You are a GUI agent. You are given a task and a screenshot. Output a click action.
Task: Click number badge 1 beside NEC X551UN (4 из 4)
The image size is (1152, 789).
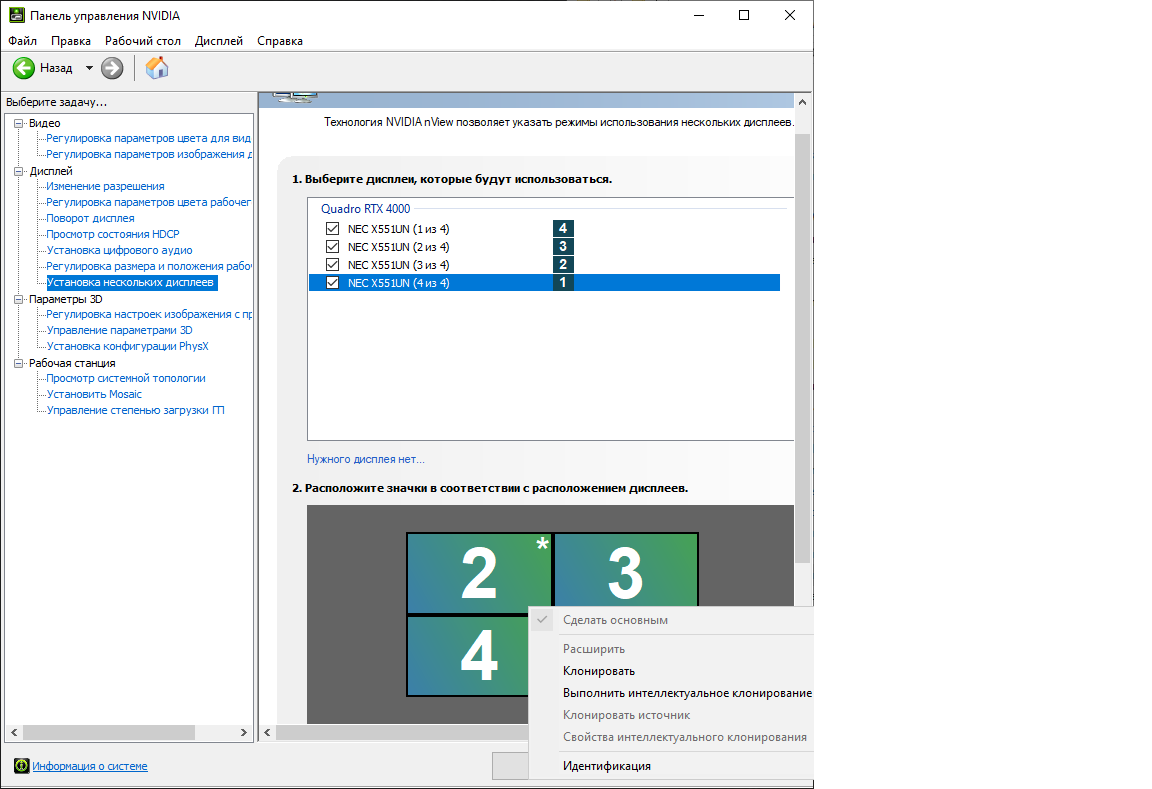[563, 282]
